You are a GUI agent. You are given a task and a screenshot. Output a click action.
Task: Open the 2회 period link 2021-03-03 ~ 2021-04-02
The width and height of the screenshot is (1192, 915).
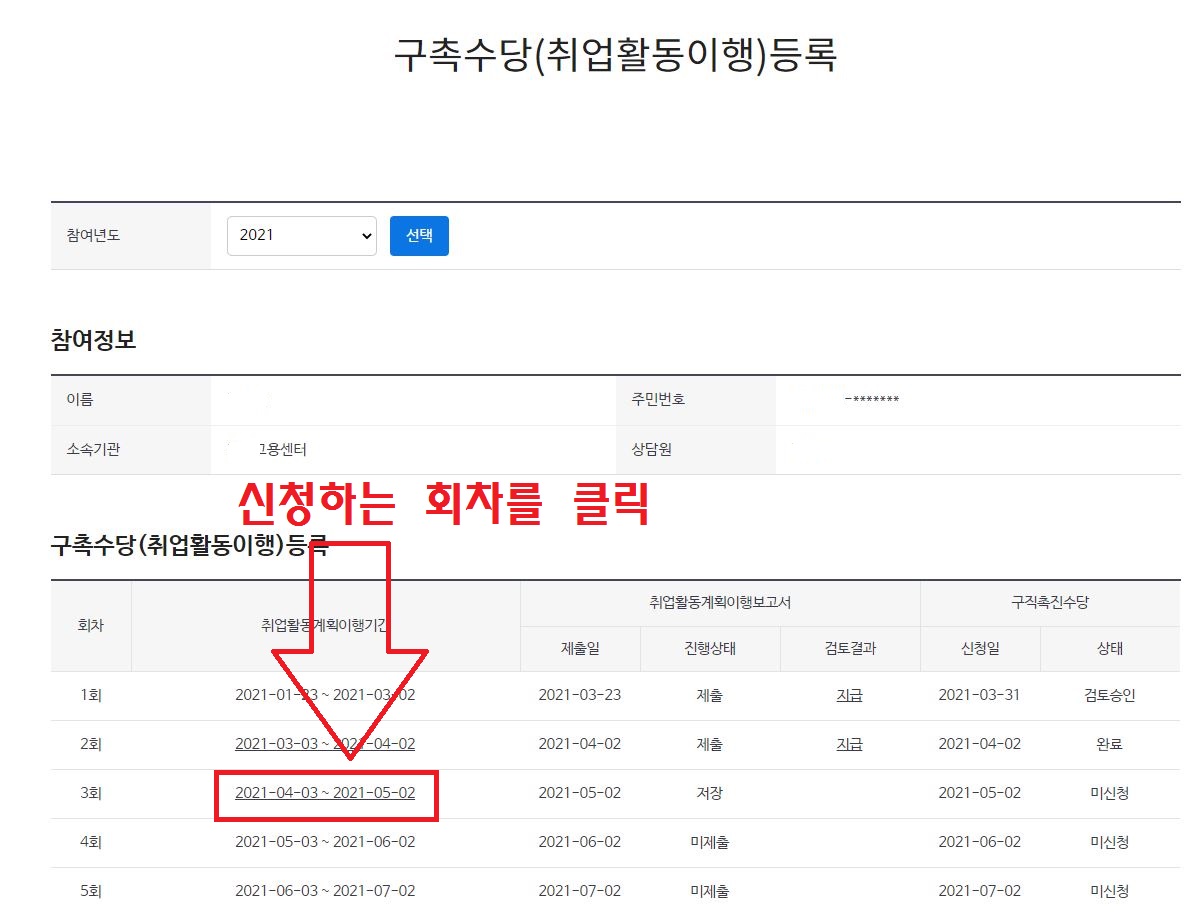tap(325, 744)
